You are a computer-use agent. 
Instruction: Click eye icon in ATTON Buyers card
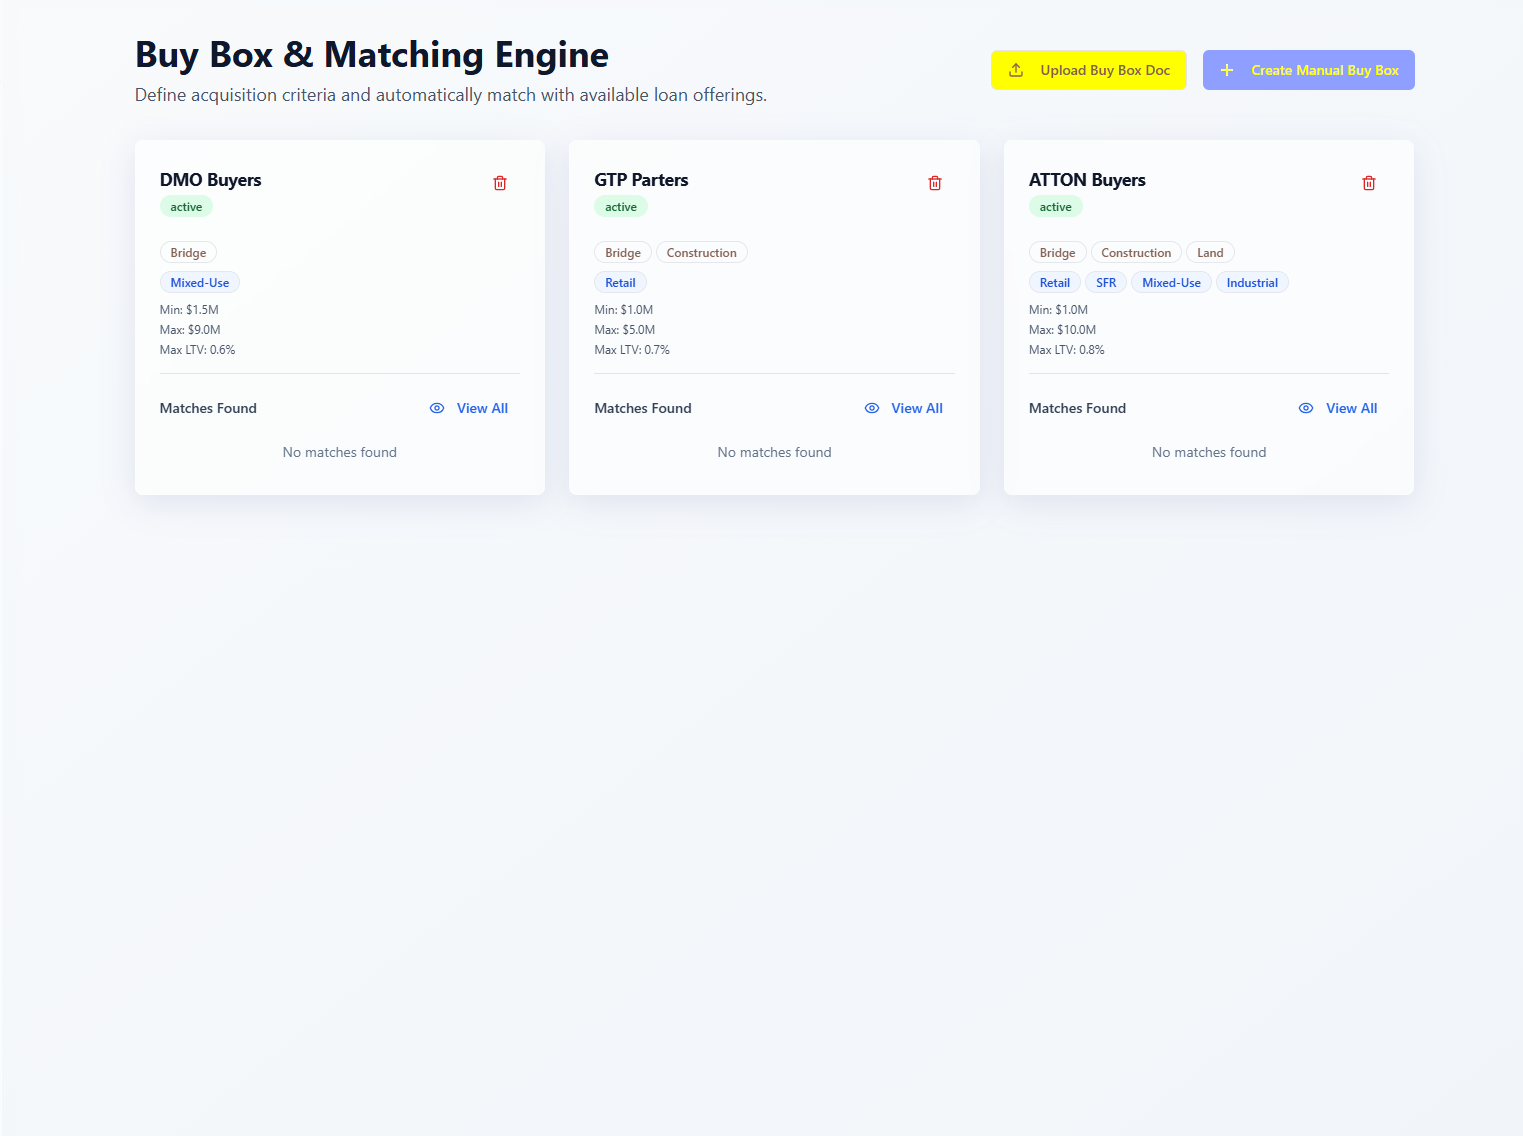point(1306,408)
